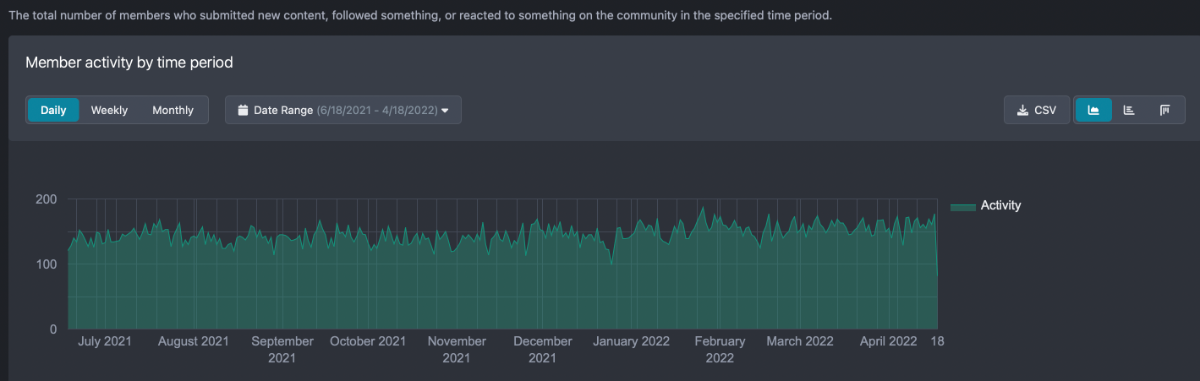Screen dimensions: 1200x381
Task: Click the '18' end-date axis label
Action: pyautogui.click(x=938, y=341)
